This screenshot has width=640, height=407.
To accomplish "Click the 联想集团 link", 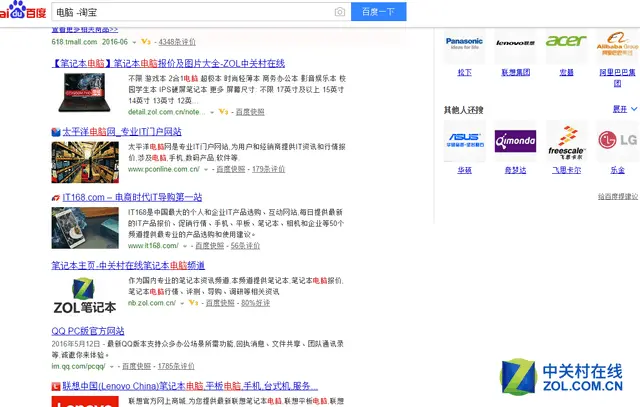I will click(516, 72).
